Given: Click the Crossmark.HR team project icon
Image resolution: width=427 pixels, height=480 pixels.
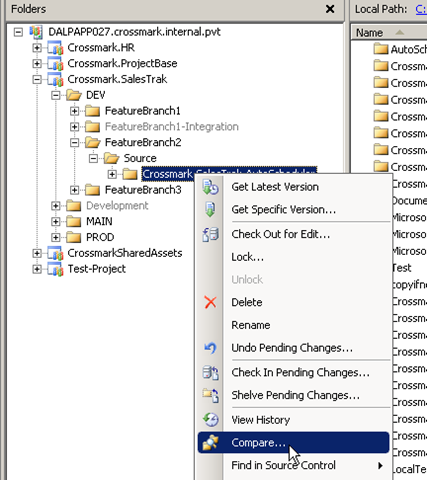Looking at the screenshot, I should click(55, 48).
